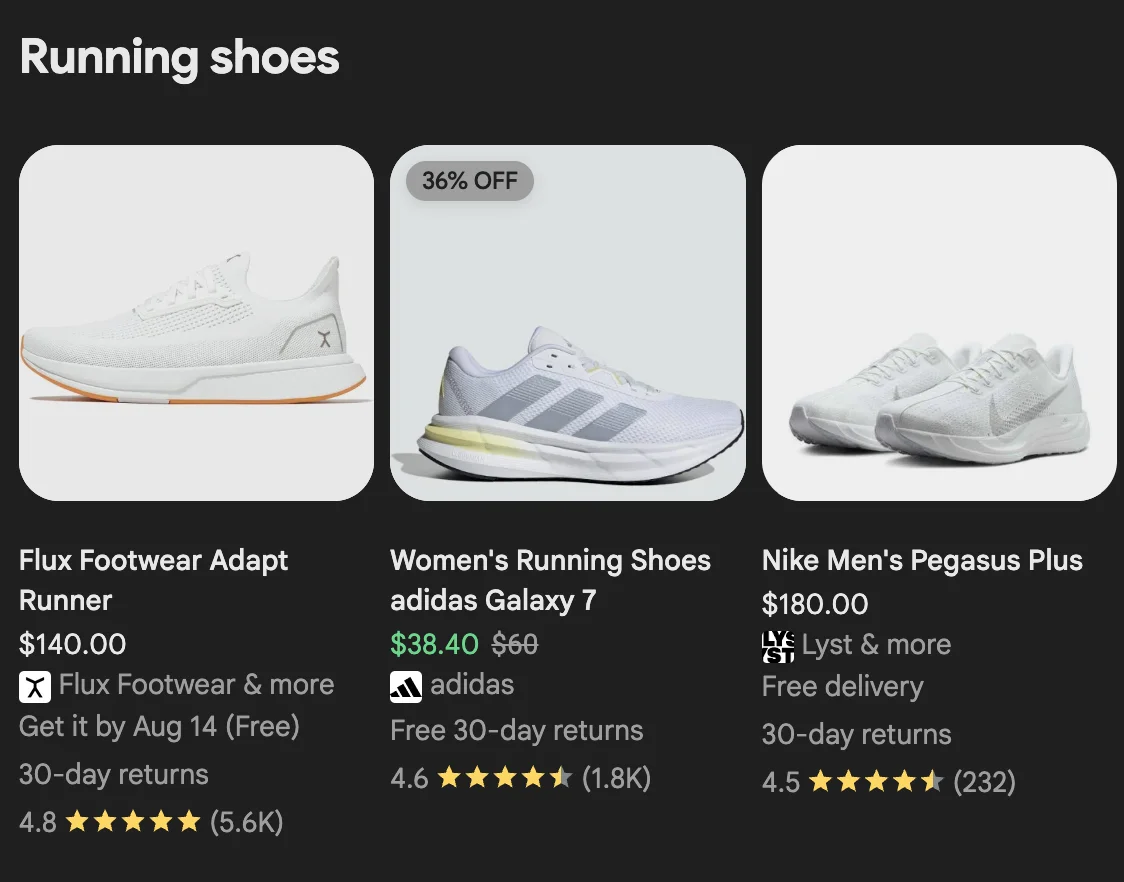Click the Adapt Runner product photo

[196, 322]
